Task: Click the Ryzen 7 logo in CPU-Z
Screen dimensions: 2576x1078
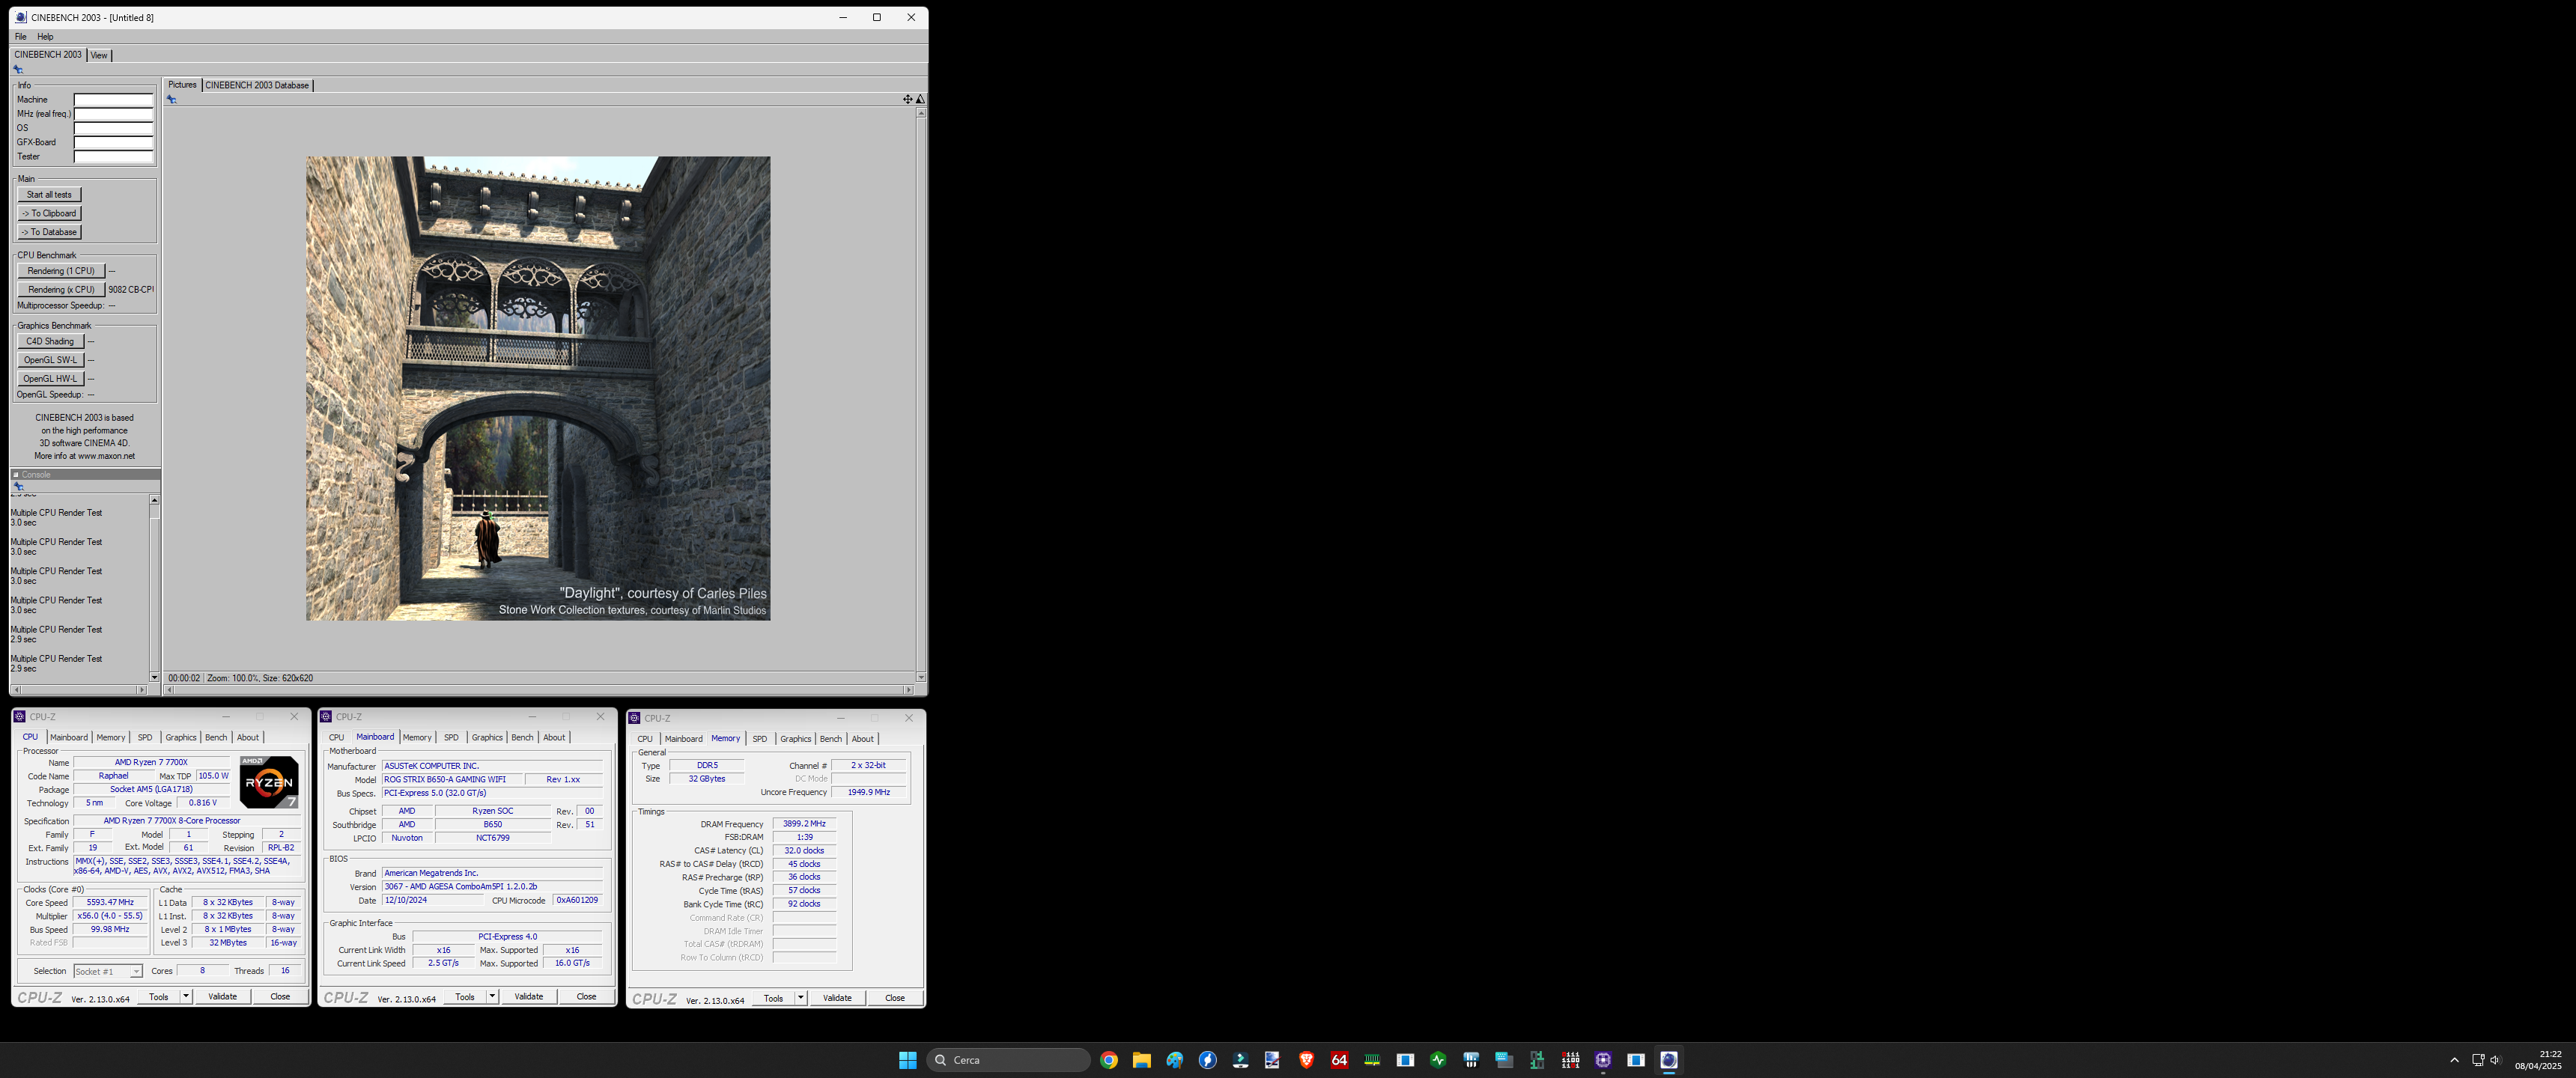Action: [269, 782]
